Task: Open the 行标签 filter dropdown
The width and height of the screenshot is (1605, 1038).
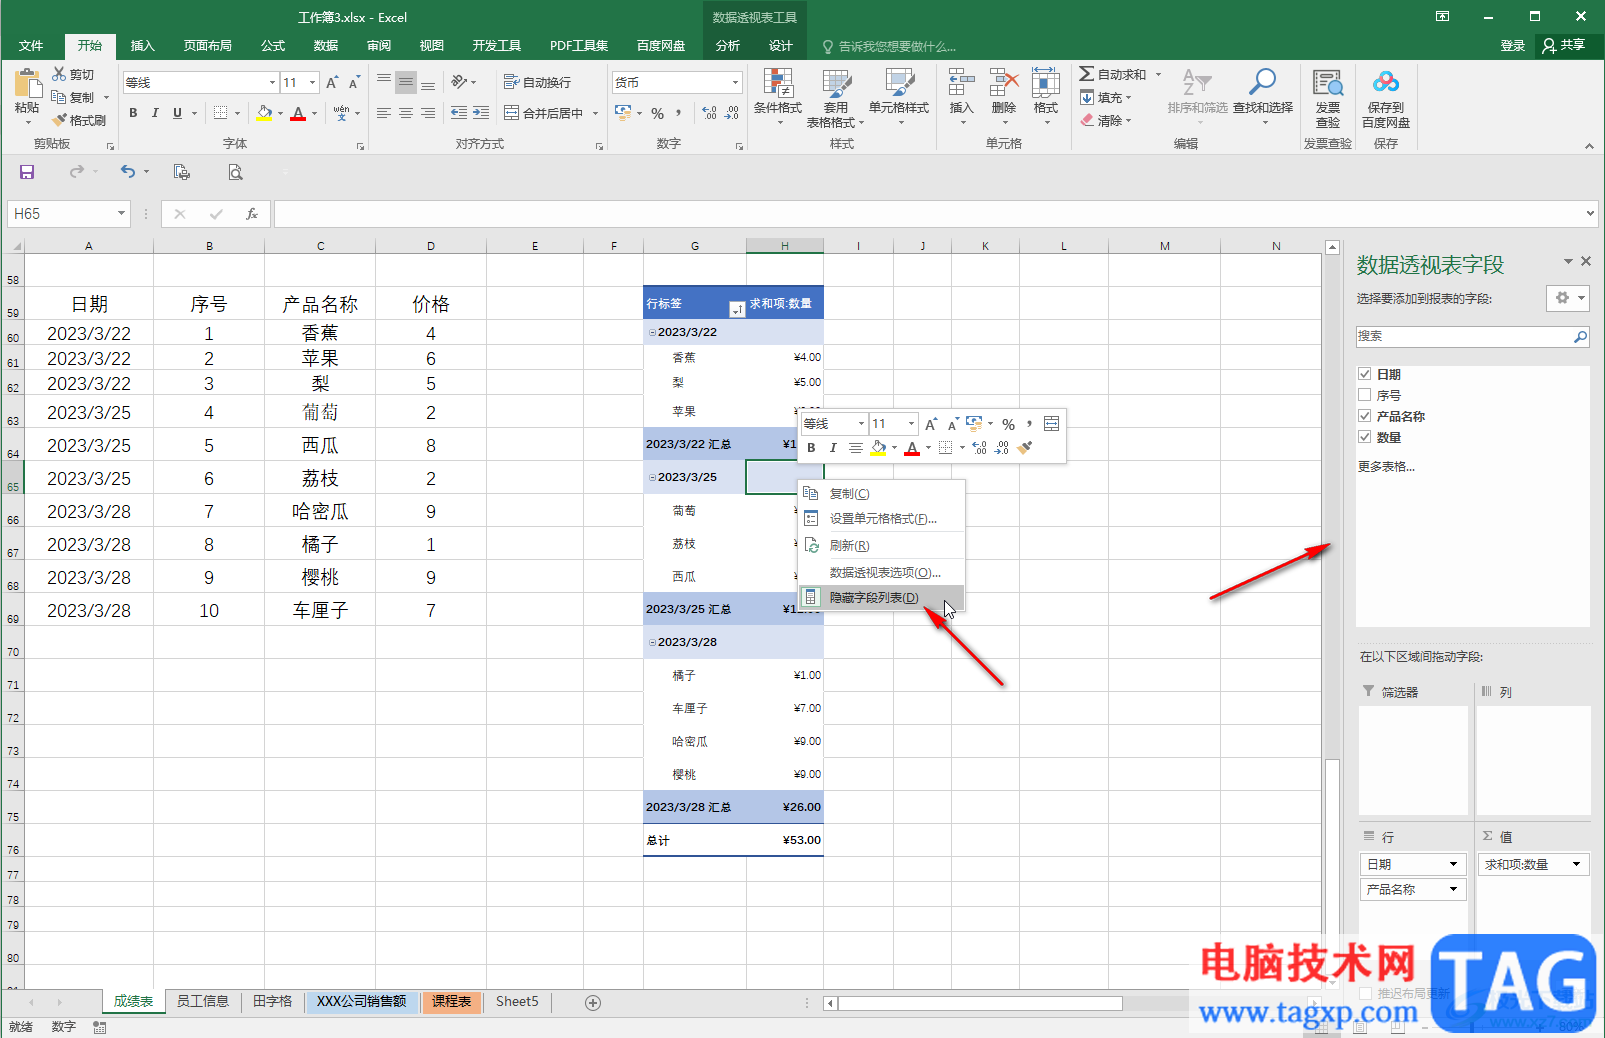Action: pyautogui.click(x=737, y=309)
